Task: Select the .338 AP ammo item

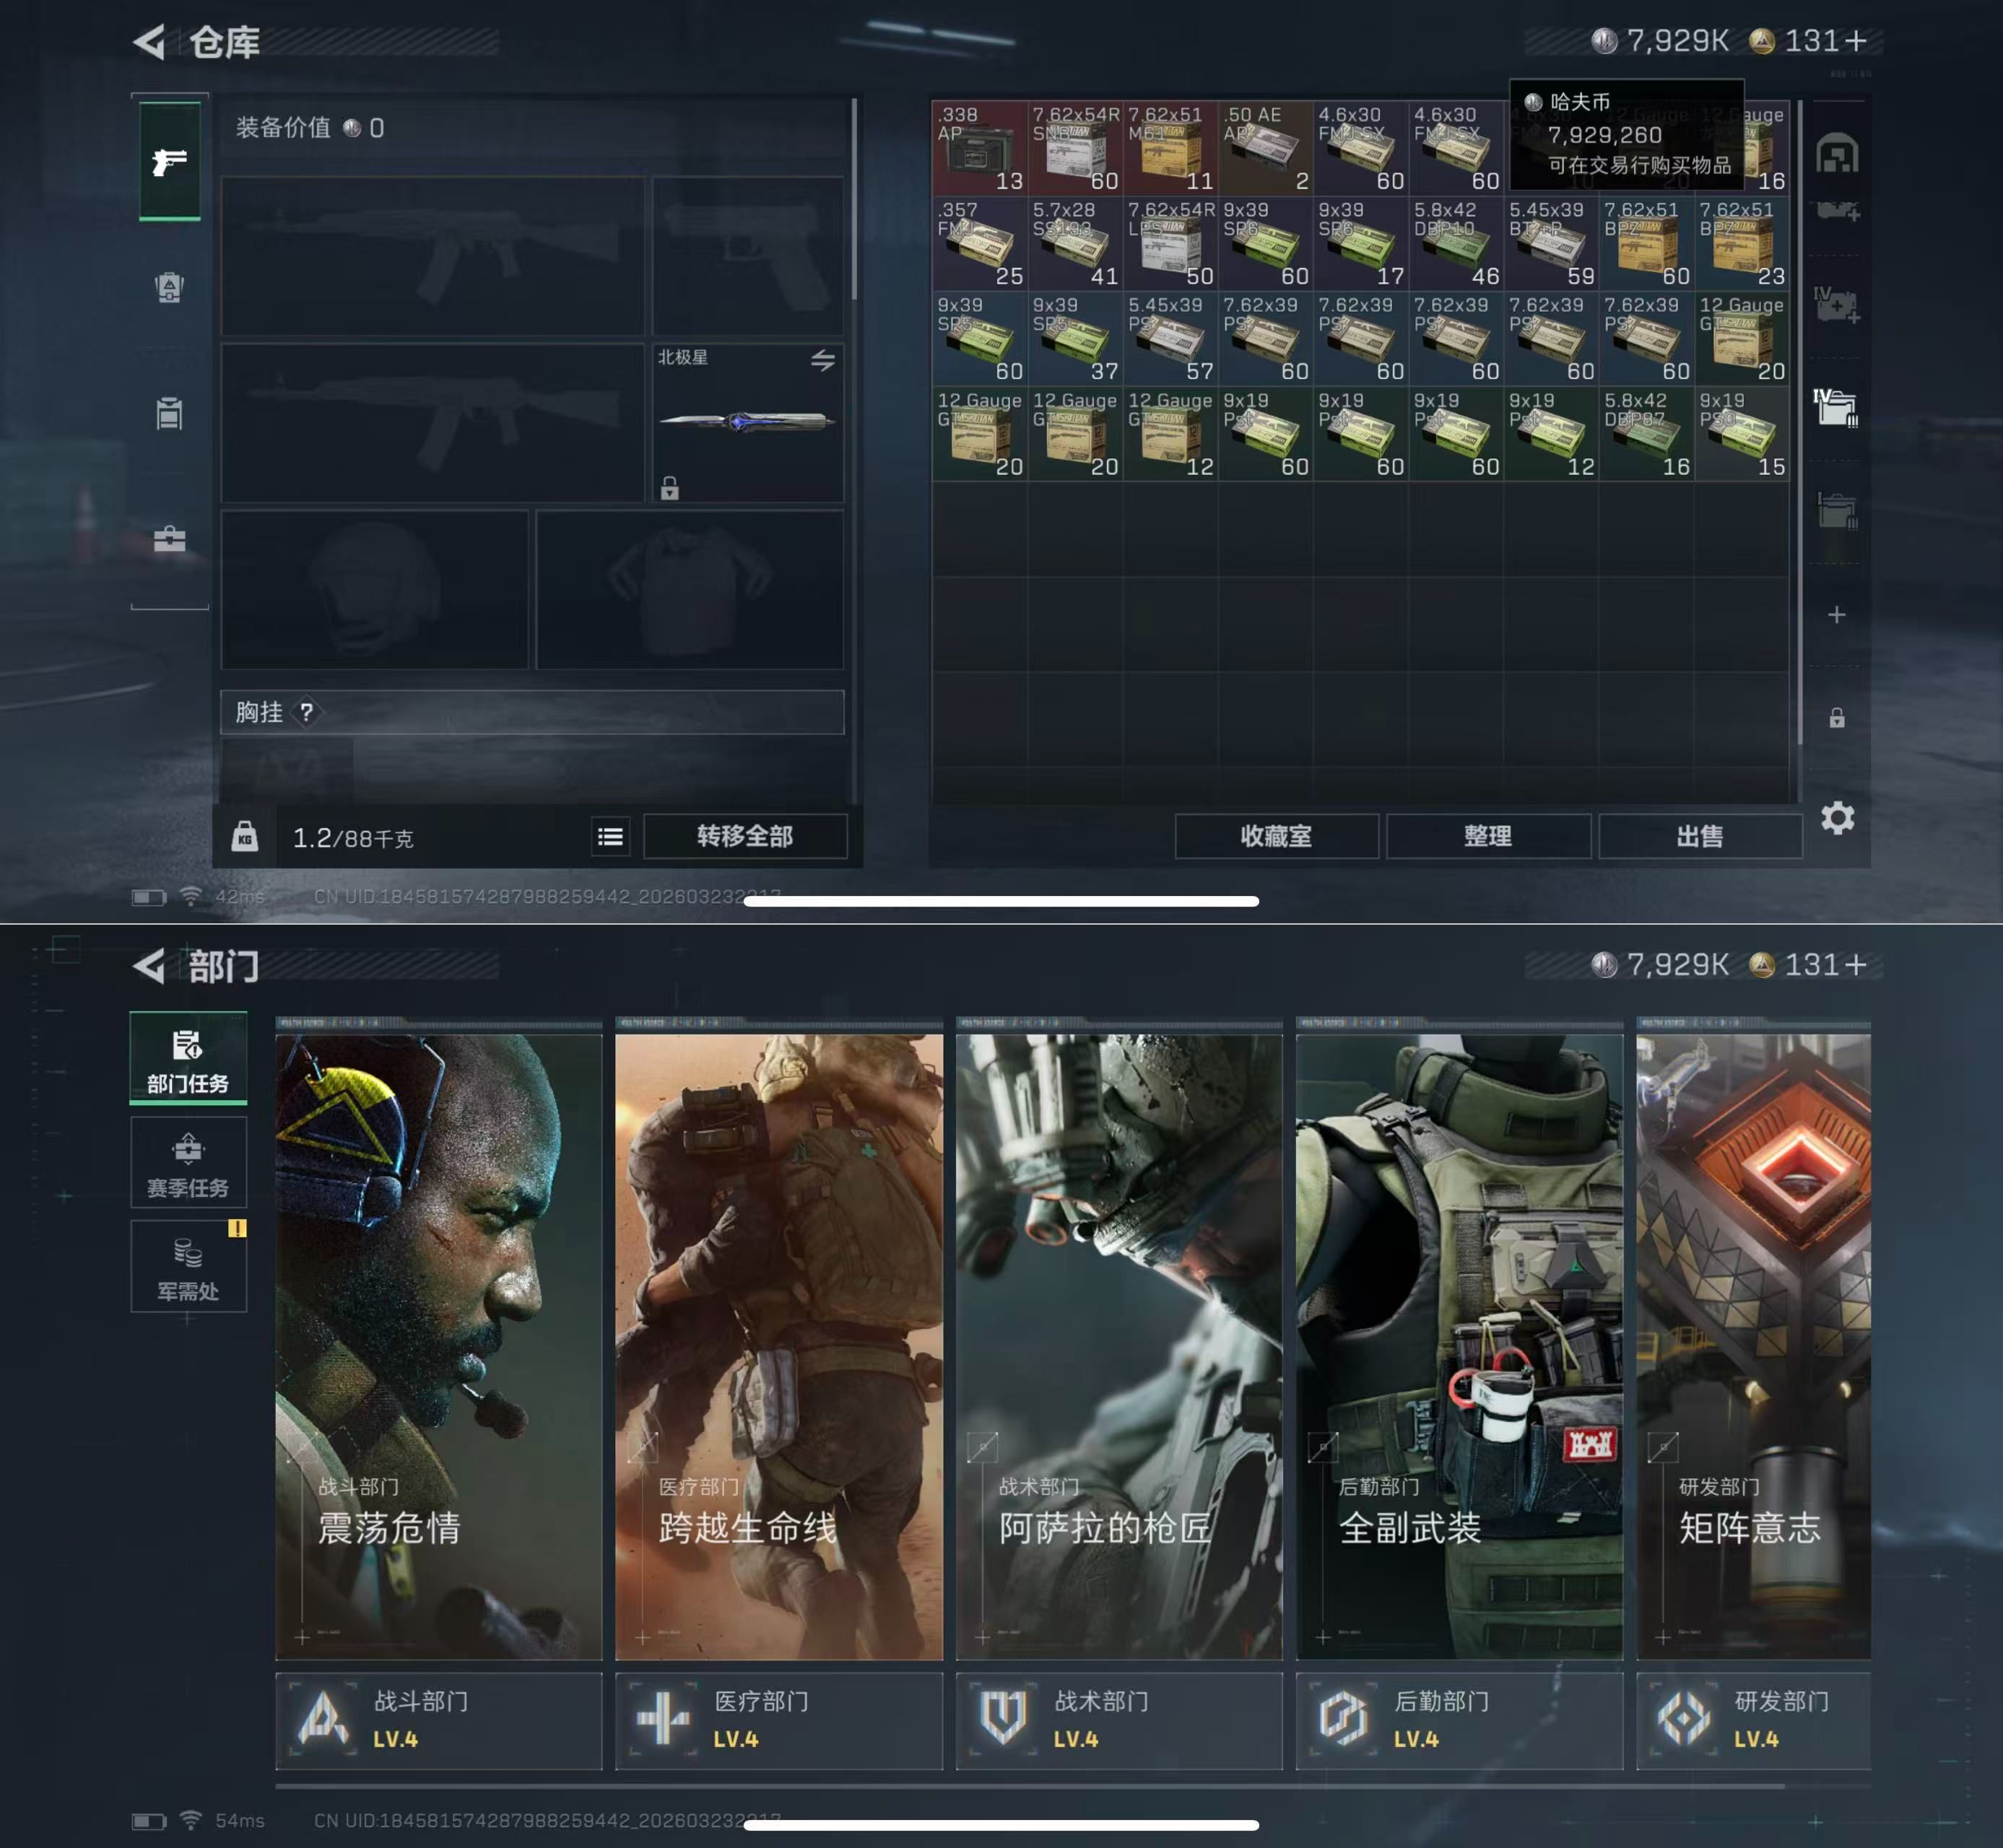Action: 979,148
